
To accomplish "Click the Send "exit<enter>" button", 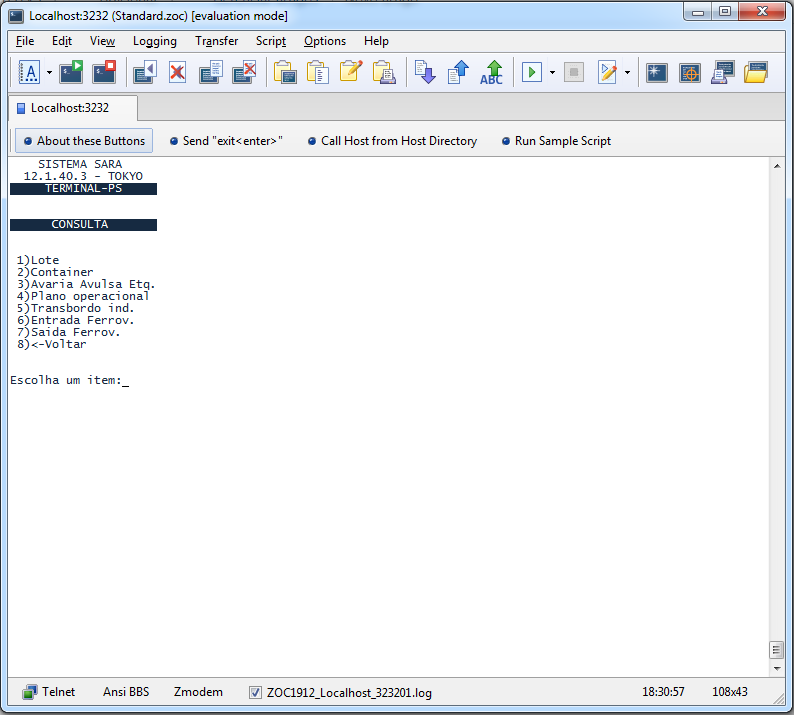I will 226,141.
